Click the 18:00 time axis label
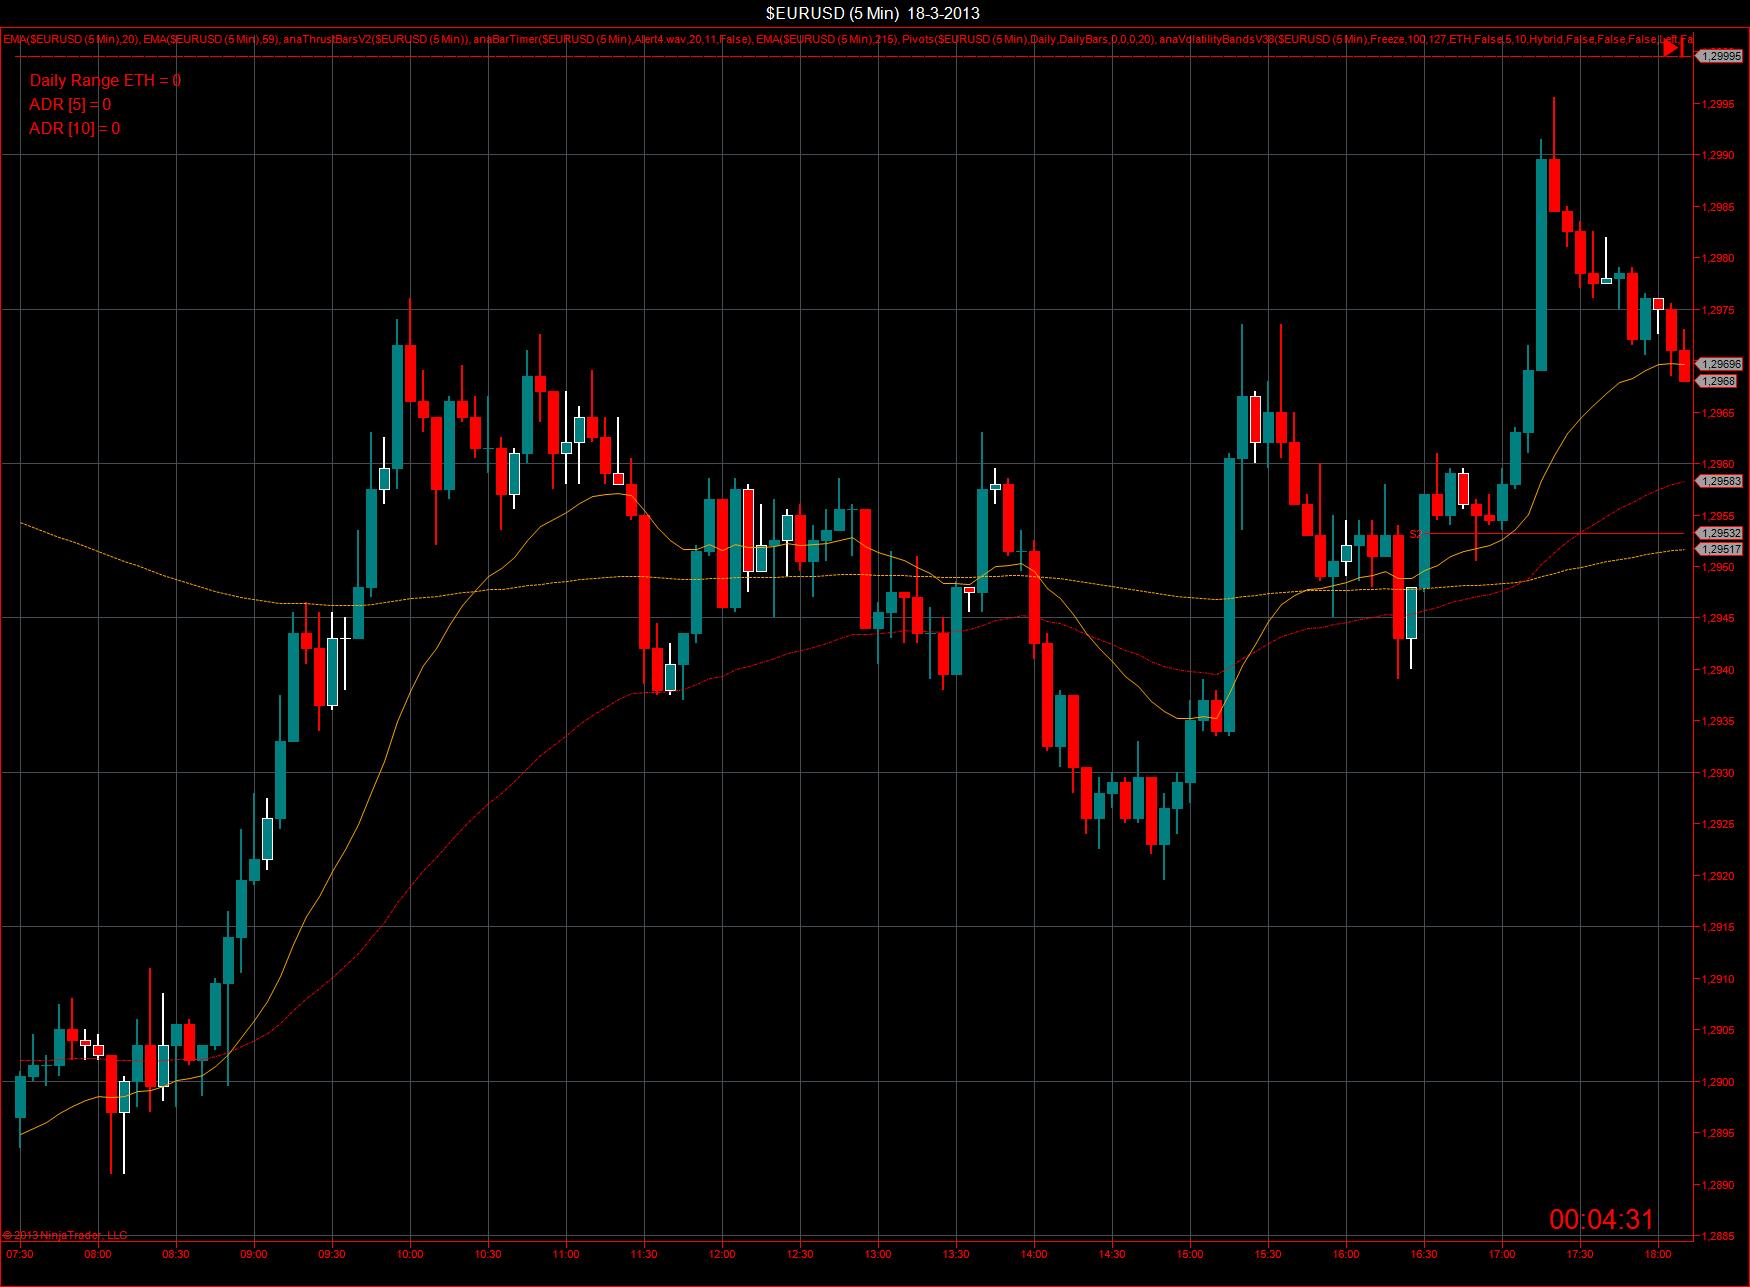The image size is (1750, 1287). [x=1658, y=1254]
